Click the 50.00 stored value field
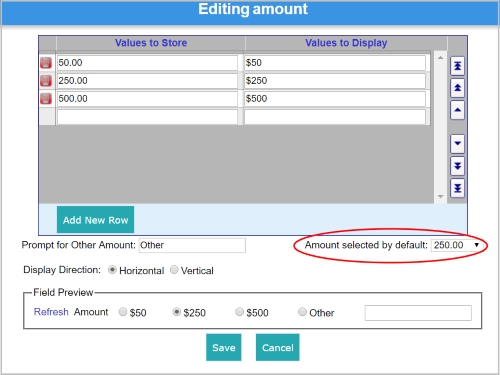 tap(147, 63)
